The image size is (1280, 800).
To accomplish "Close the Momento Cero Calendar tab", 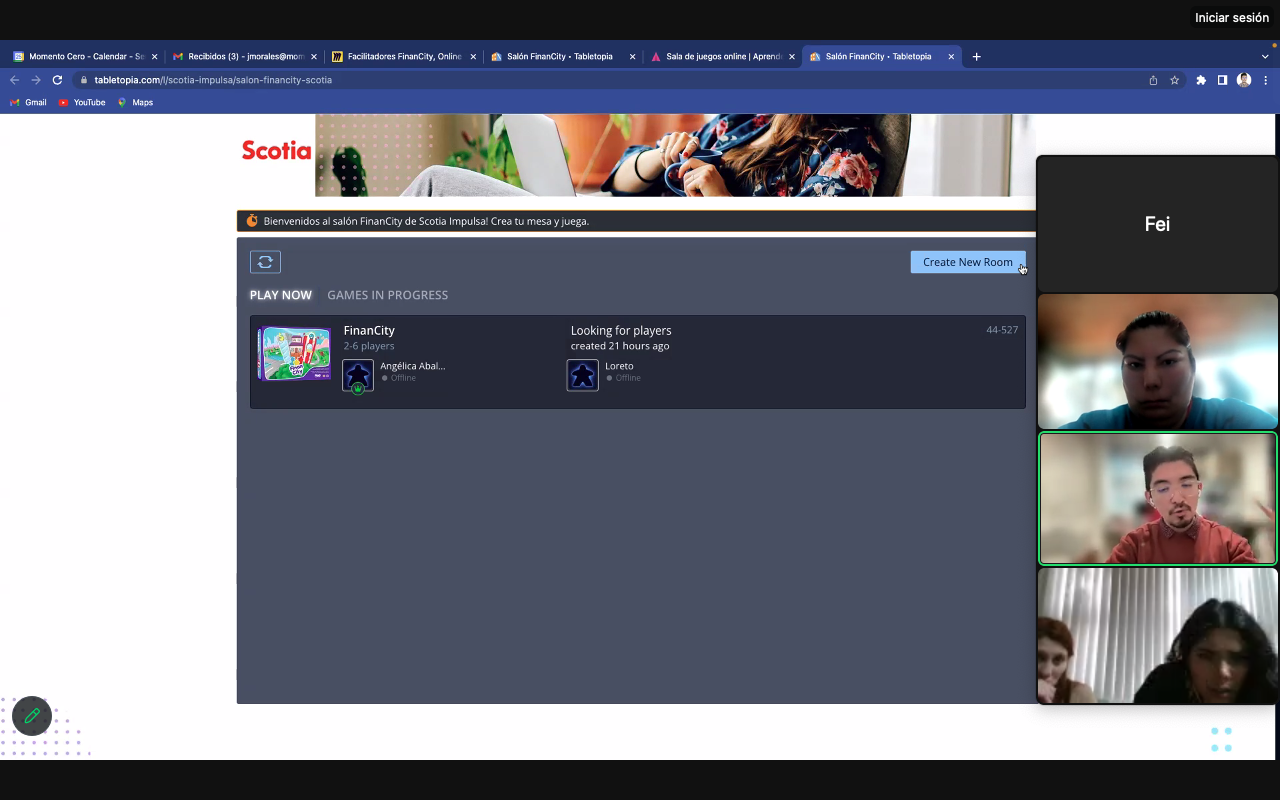I will 154,57.
